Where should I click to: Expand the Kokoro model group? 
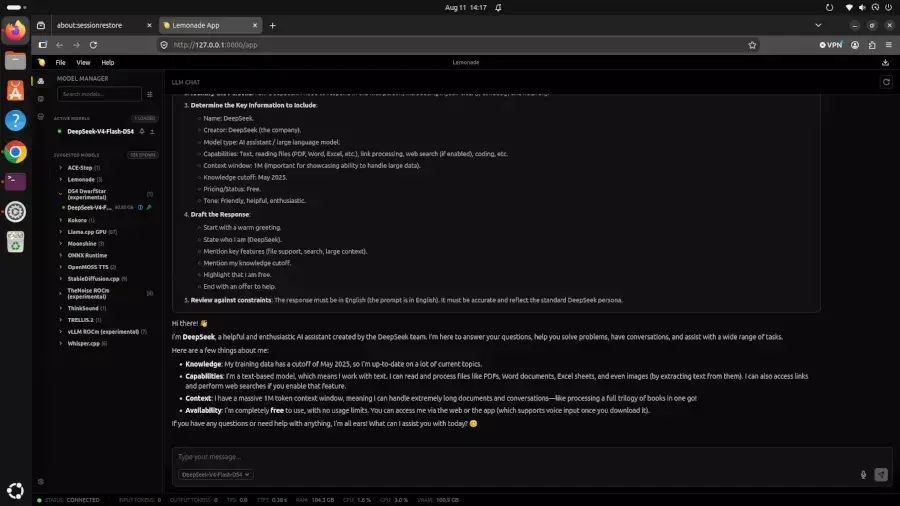pyautogui.click(x=60, y=220)
